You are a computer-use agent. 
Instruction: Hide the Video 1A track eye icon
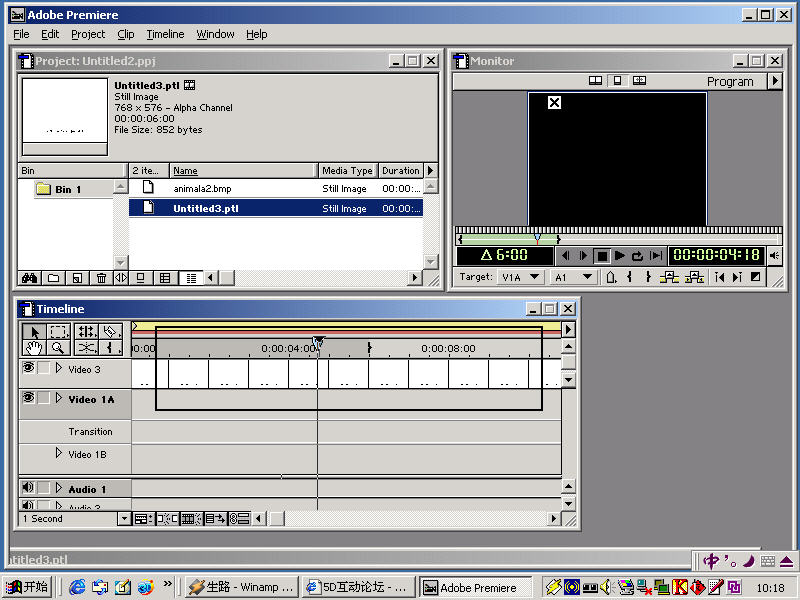point(29,397)
